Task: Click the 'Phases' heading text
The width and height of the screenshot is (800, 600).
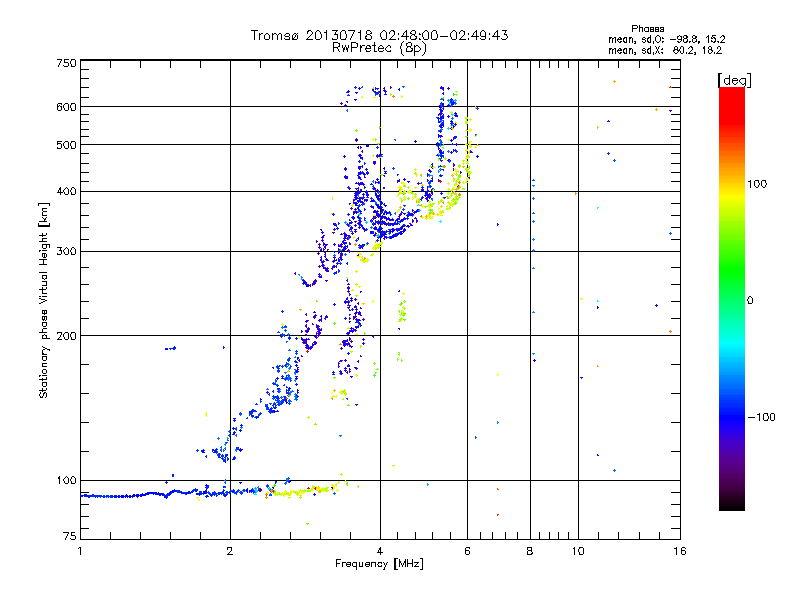Action: tap(647, 29)
